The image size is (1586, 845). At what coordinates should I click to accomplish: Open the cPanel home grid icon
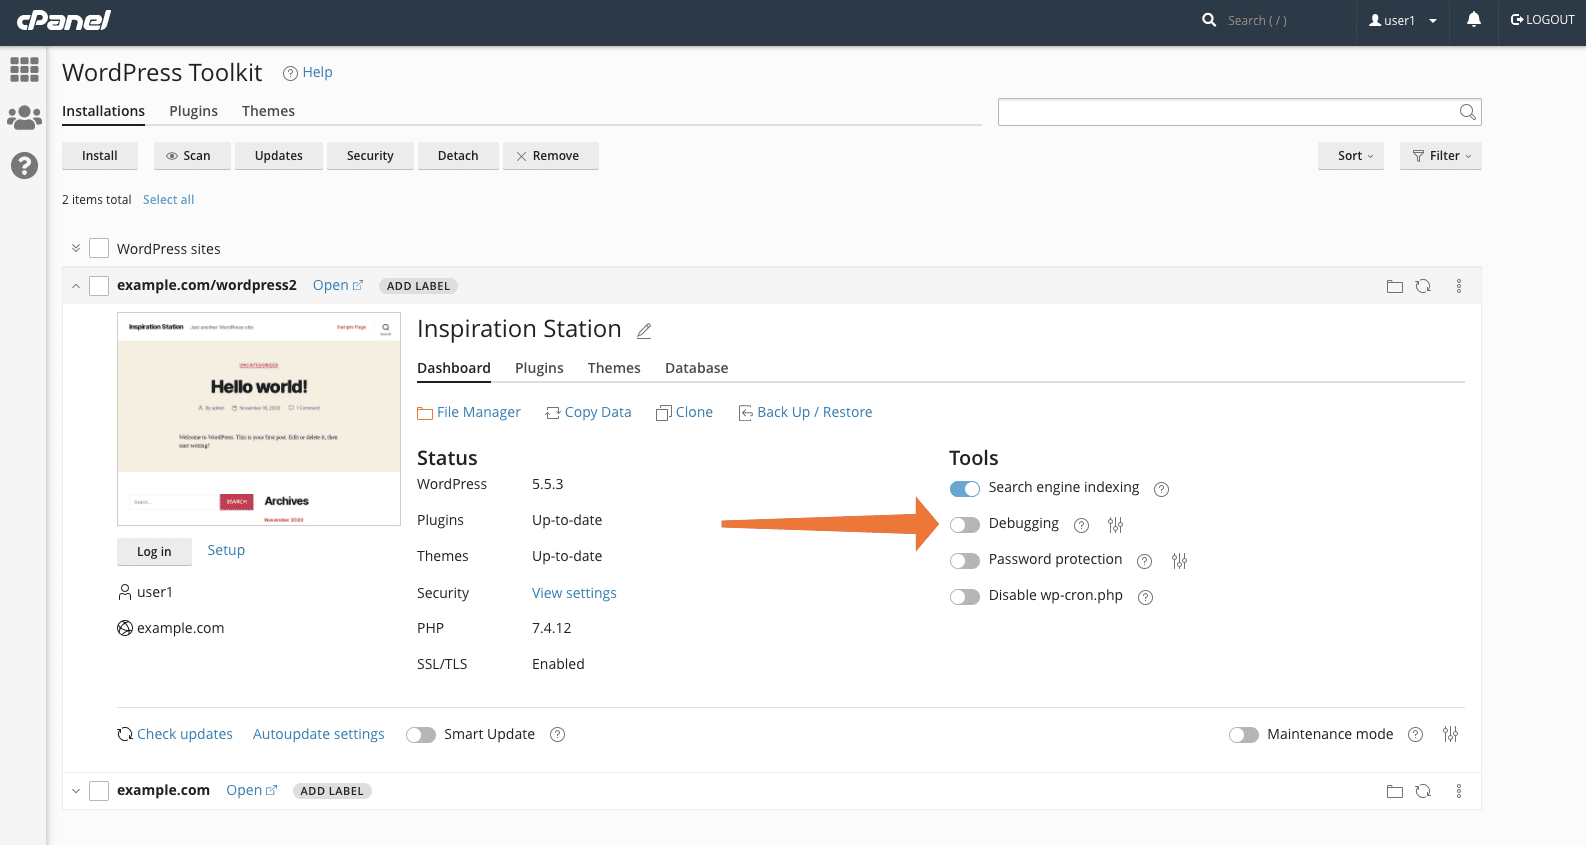coord(24,69)
